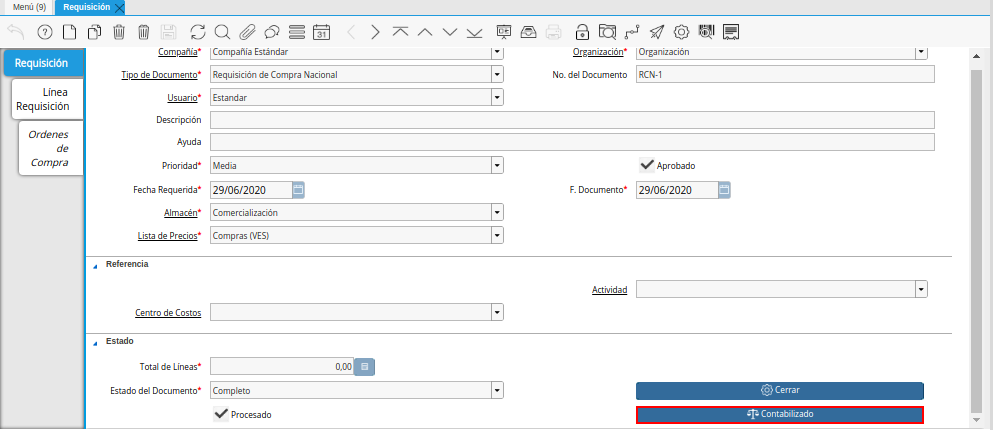
Task: Open attachments with the paperclip icon
Action: 247,32
